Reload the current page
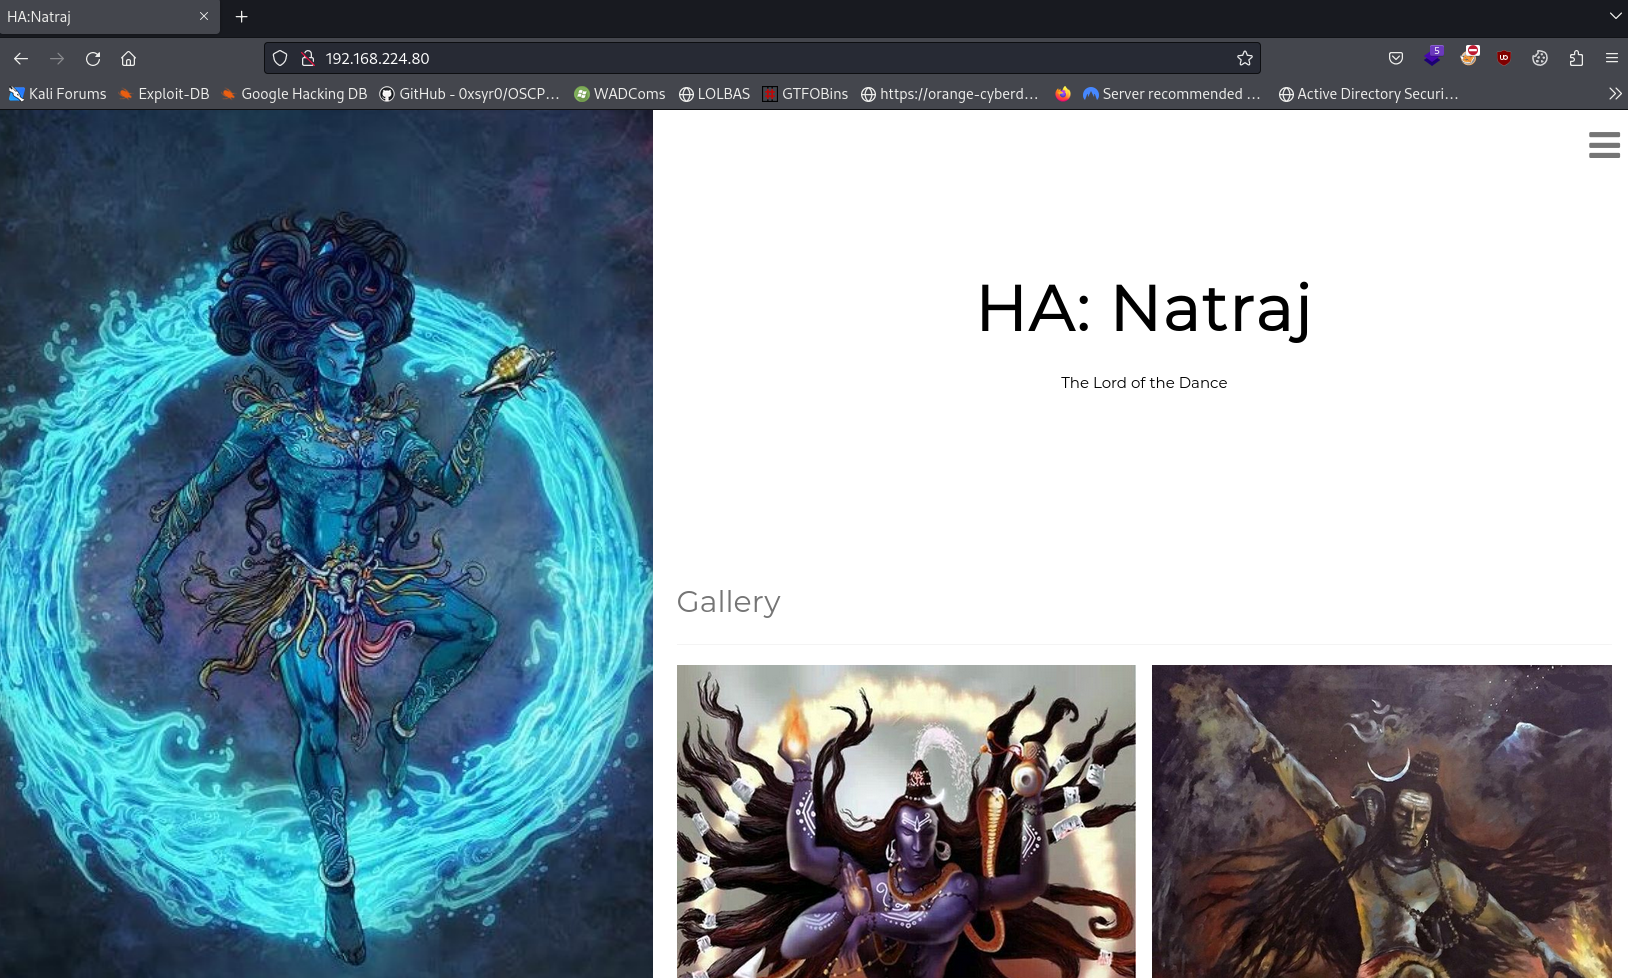Image resolution: width=1628 pixels, height=978 pixels. [93, 58]
